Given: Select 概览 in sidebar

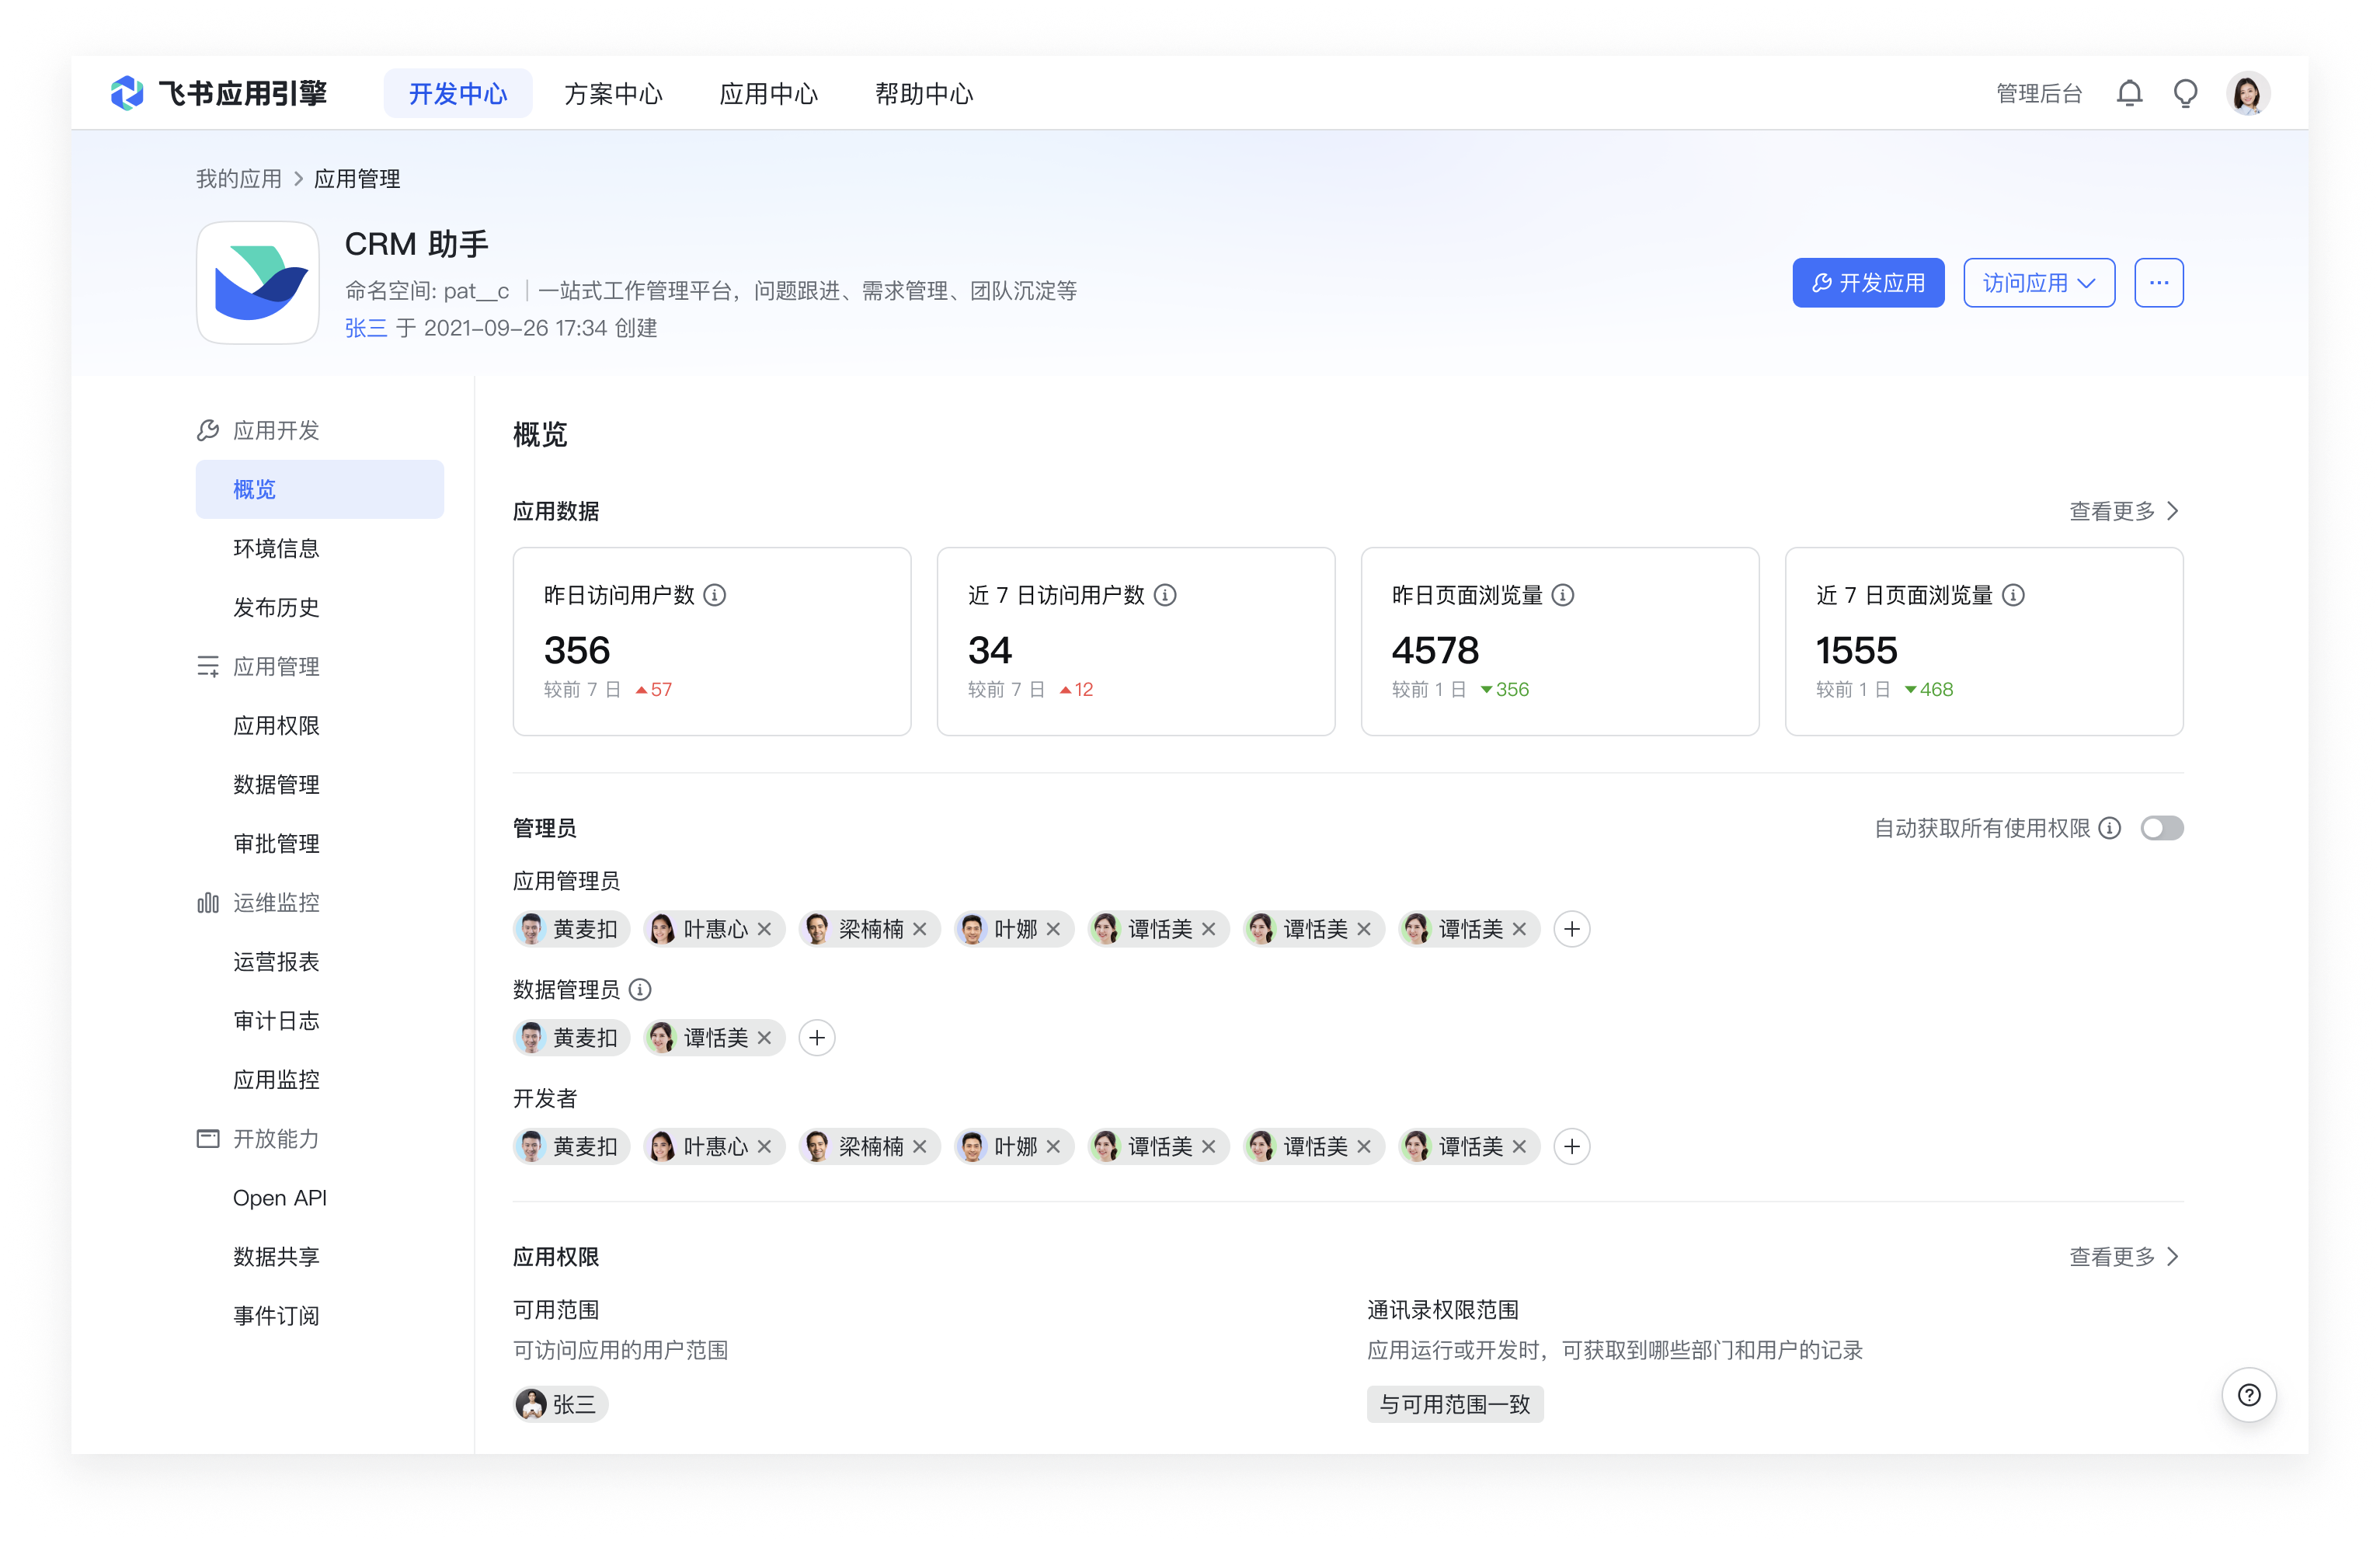Looking at the screenshot, I should 319,489.
